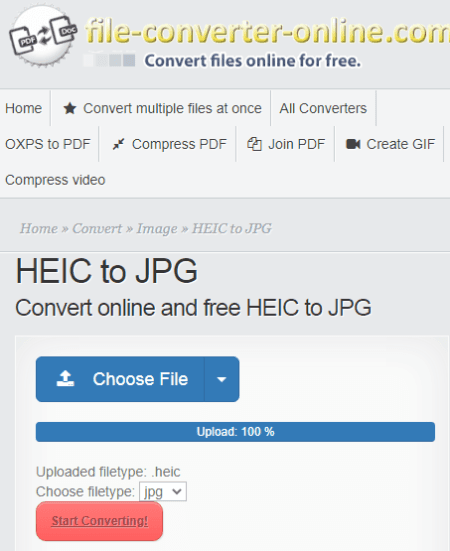The width and height of the screenshot is (450, 551).
Task: Click the documents icon beside Join PDF
Action: pos(254,144)
